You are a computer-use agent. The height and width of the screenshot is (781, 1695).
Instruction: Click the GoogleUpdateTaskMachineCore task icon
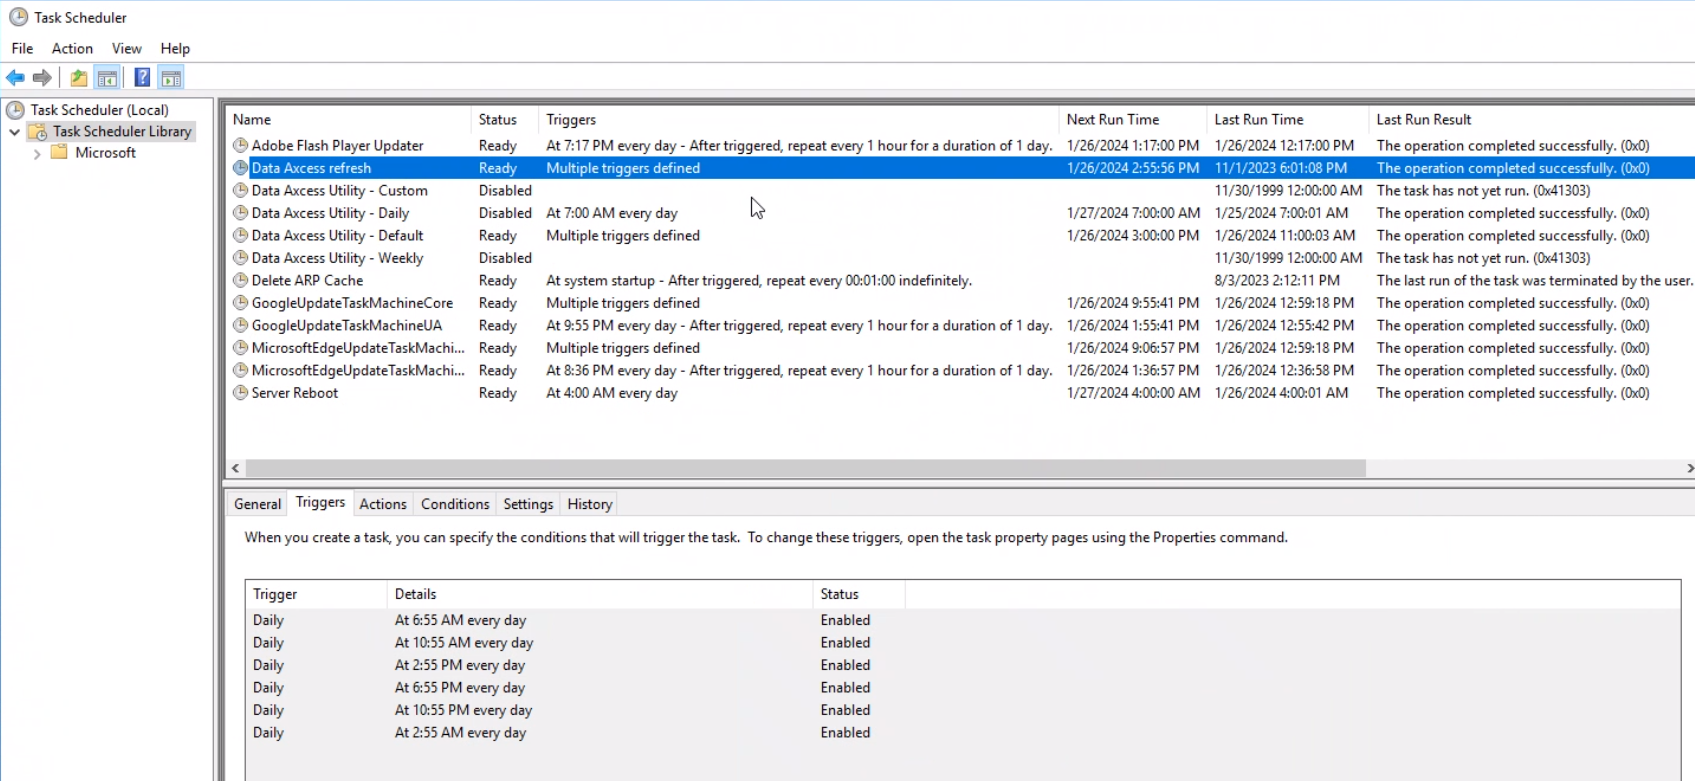(240, 303)
